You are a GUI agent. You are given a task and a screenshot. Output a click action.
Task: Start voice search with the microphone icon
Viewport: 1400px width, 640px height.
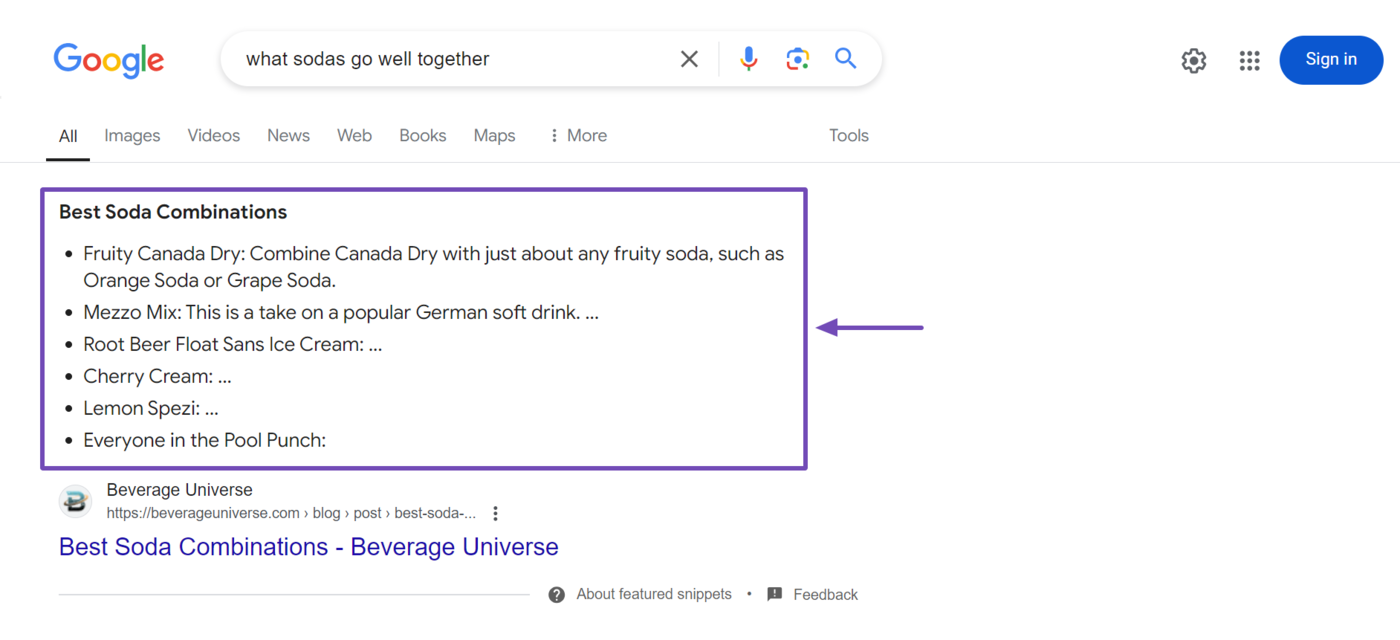click(x=748, y=59)
